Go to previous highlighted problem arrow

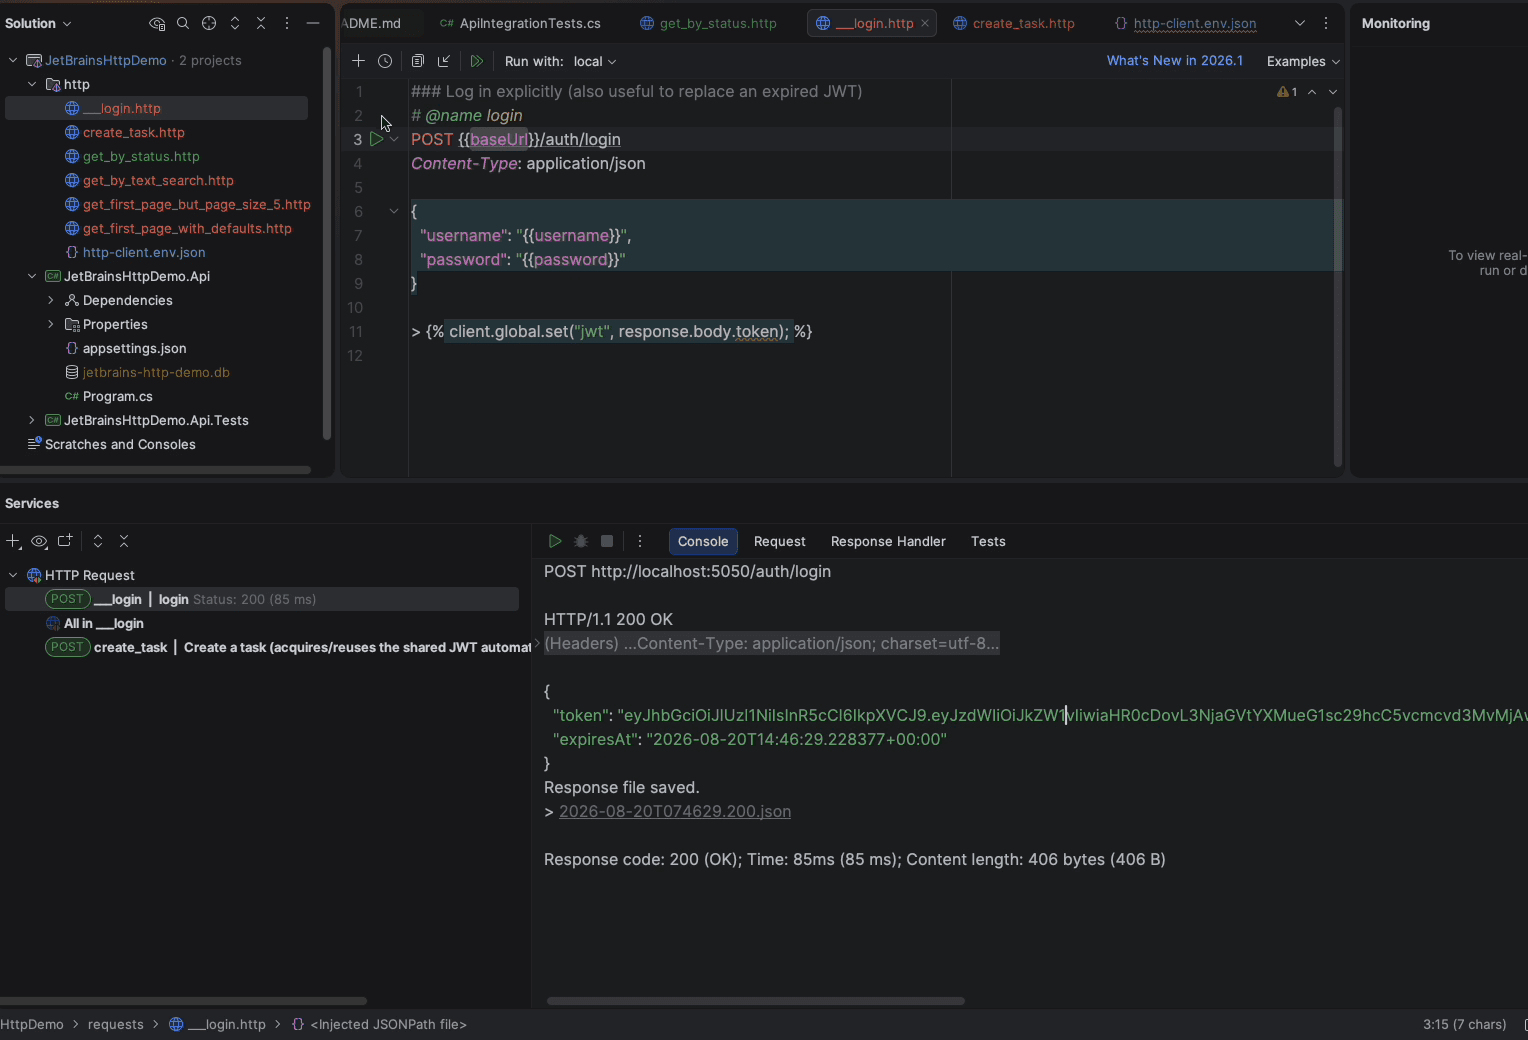(1312, 92)
